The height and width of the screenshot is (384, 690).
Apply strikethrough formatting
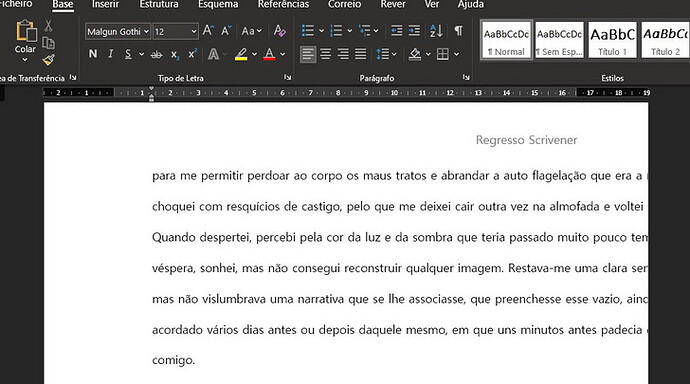156,55
